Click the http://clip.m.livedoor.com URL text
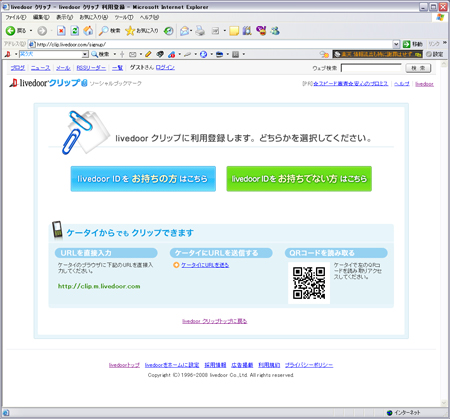The width and height of the screenshot is (450, 419). click(99, 286)
